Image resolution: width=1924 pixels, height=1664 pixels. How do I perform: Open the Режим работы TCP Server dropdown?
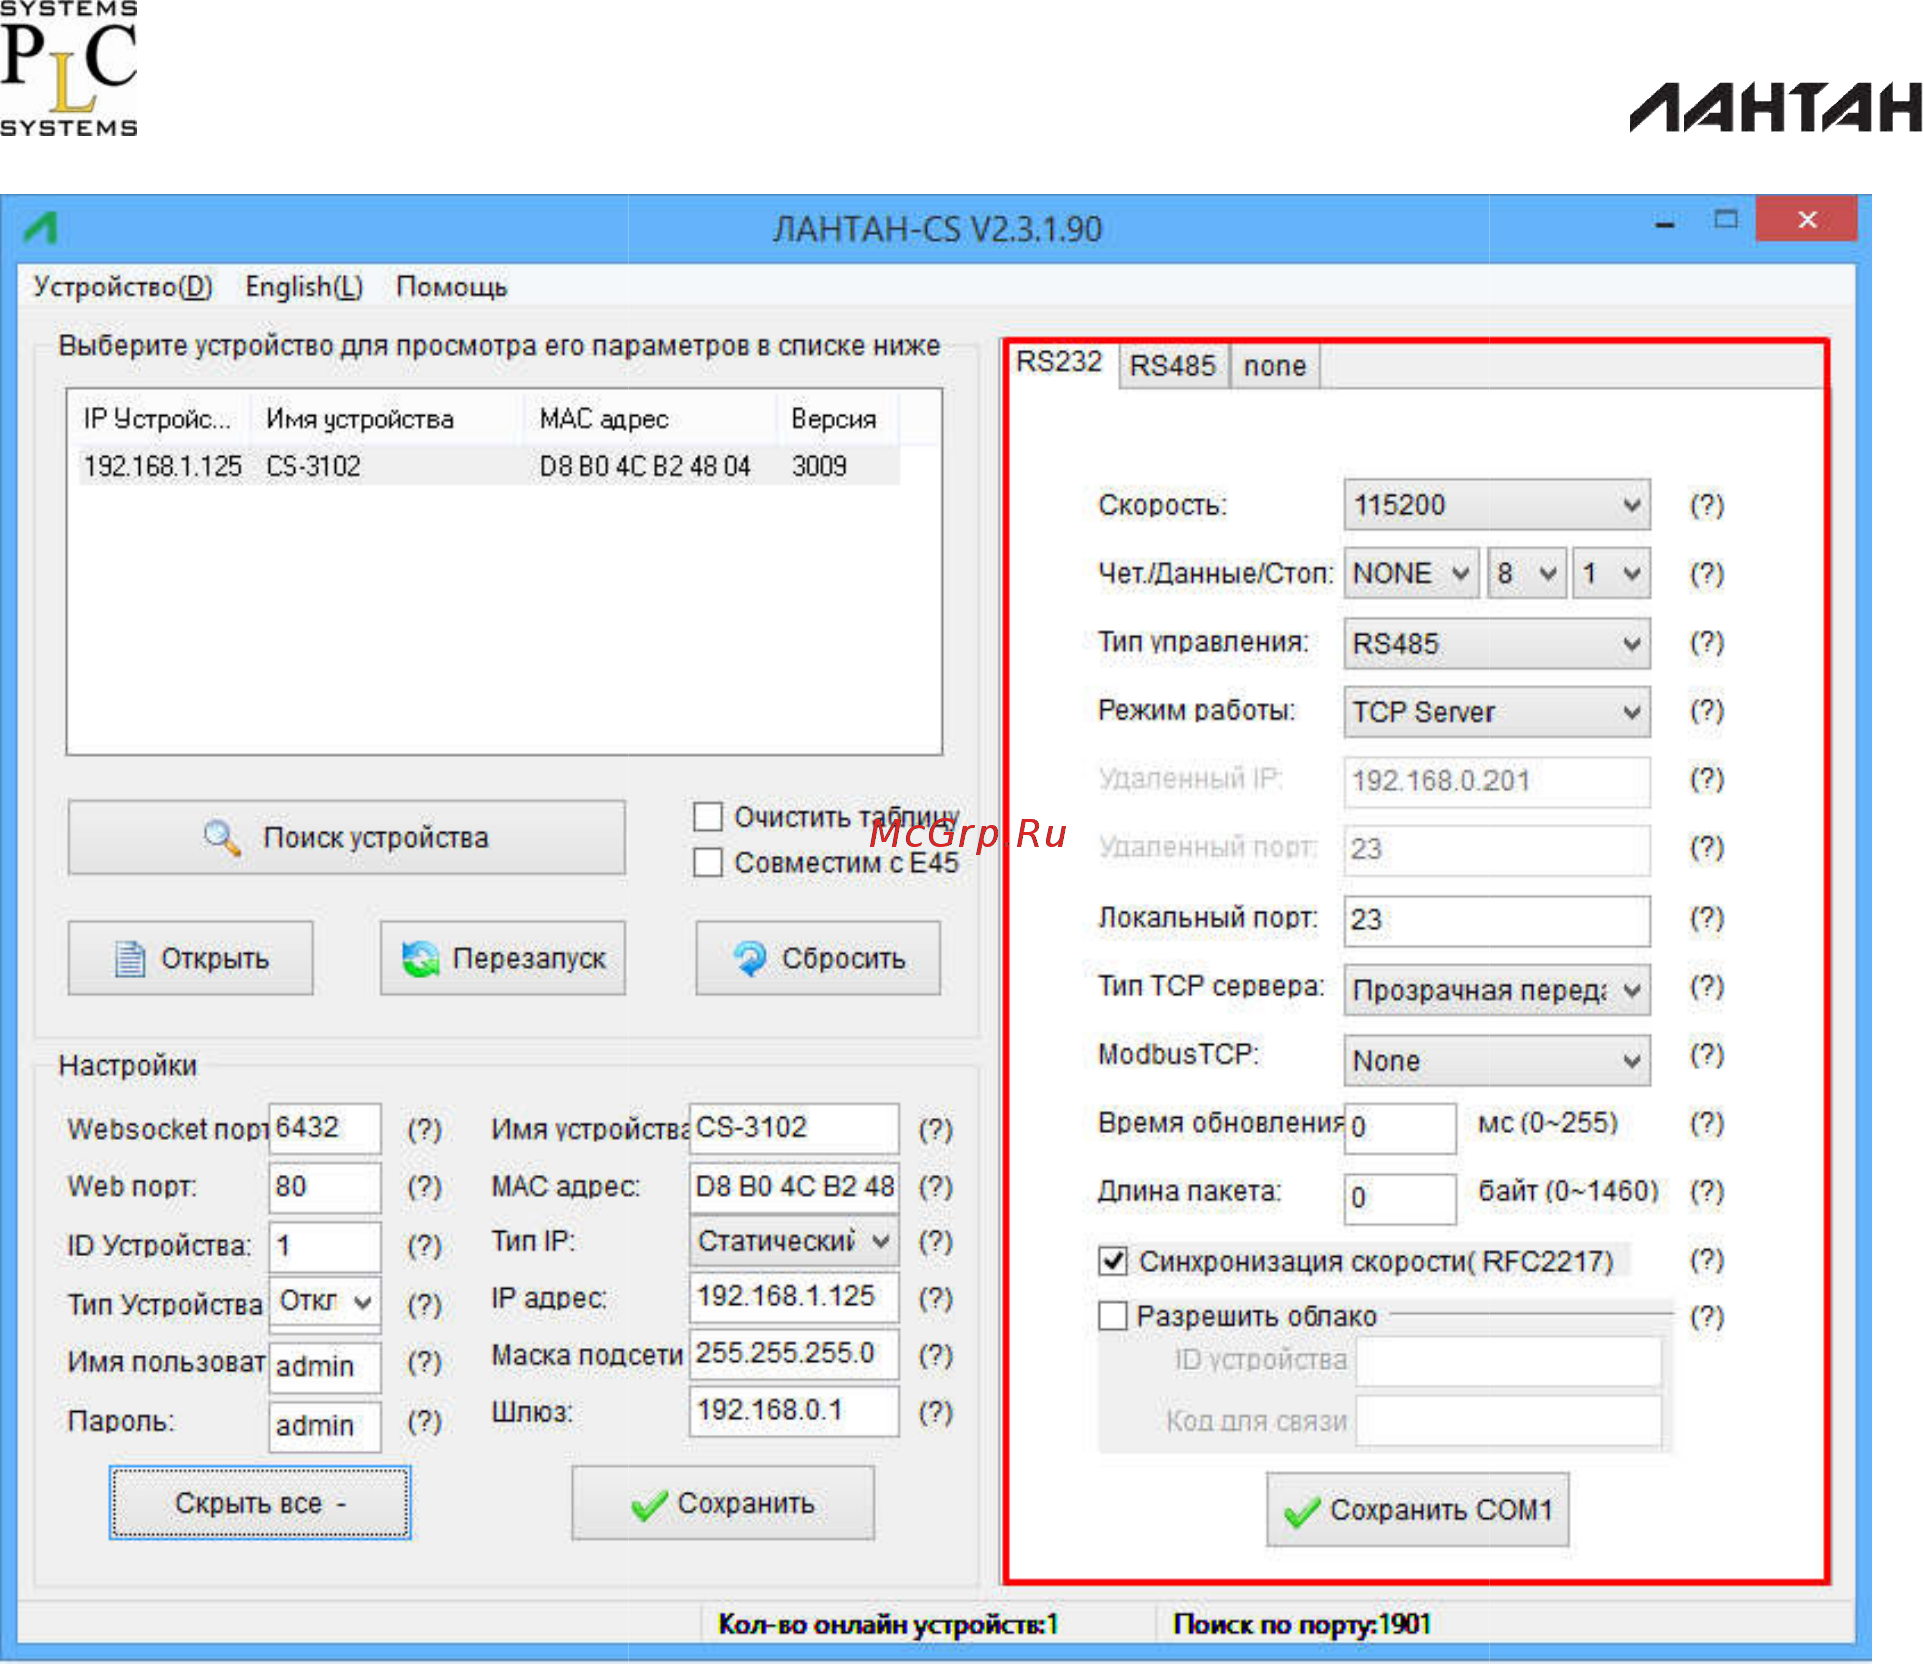pyautogui.click(x=1497, y=711)
